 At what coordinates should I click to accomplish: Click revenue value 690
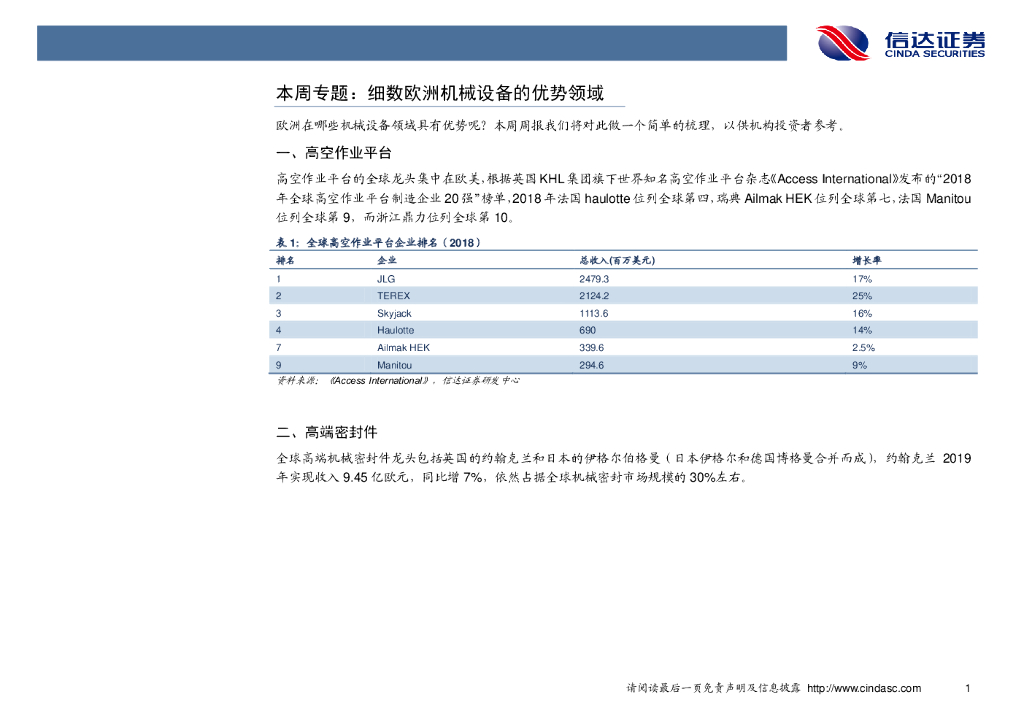[x=587, y=330]
